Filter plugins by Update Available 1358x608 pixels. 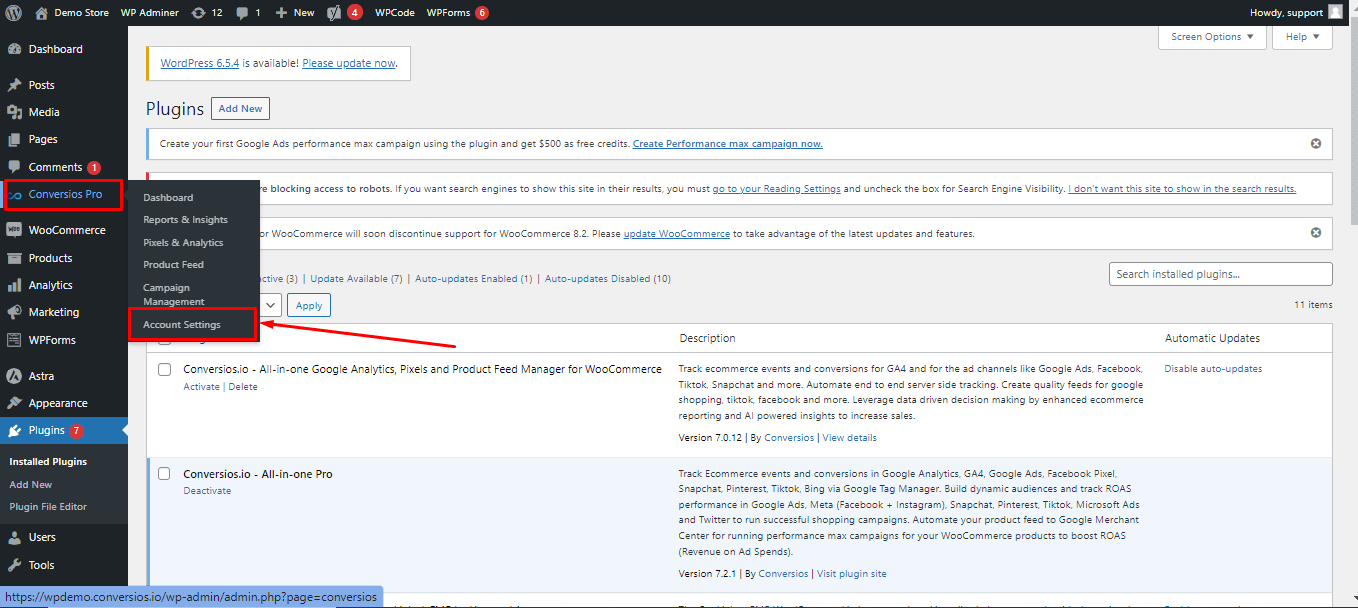(356, 279)
